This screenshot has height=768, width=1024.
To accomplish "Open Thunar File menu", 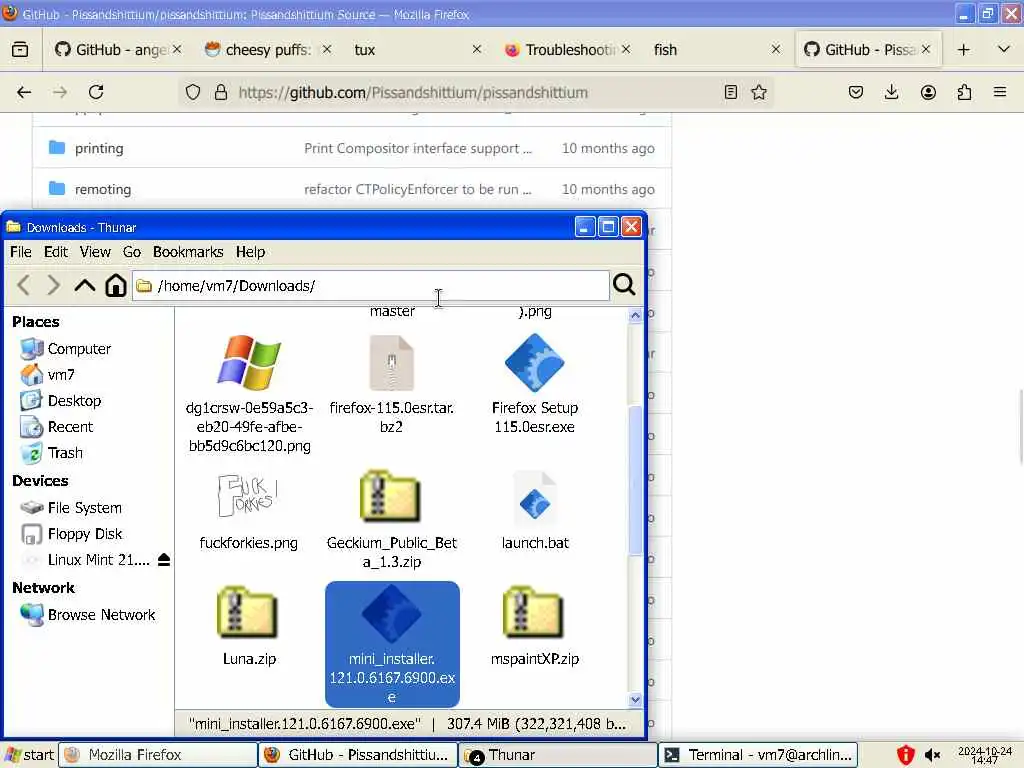I will (20, 252).
